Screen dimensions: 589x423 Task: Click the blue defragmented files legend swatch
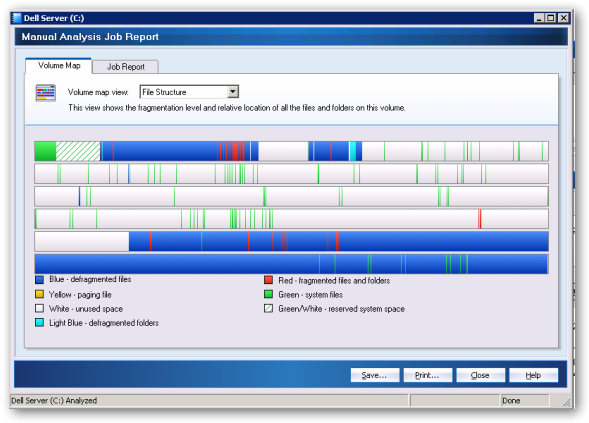click(x=39, y=279)
